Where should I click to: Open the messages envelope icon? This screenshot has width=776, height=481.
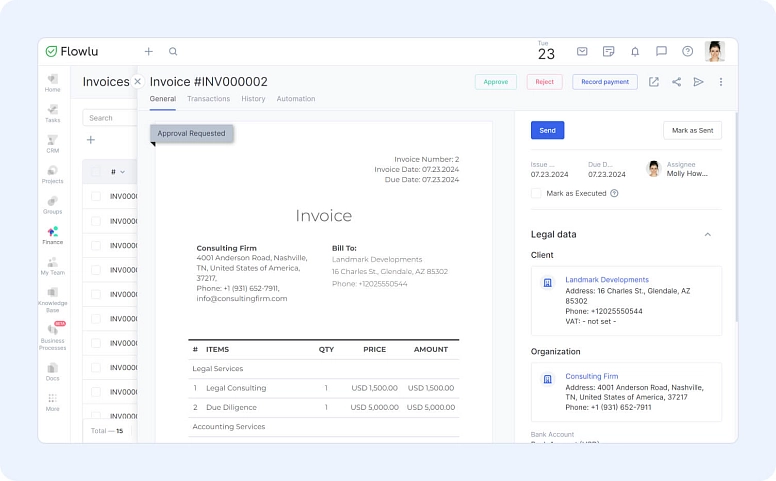pos(582,52)
